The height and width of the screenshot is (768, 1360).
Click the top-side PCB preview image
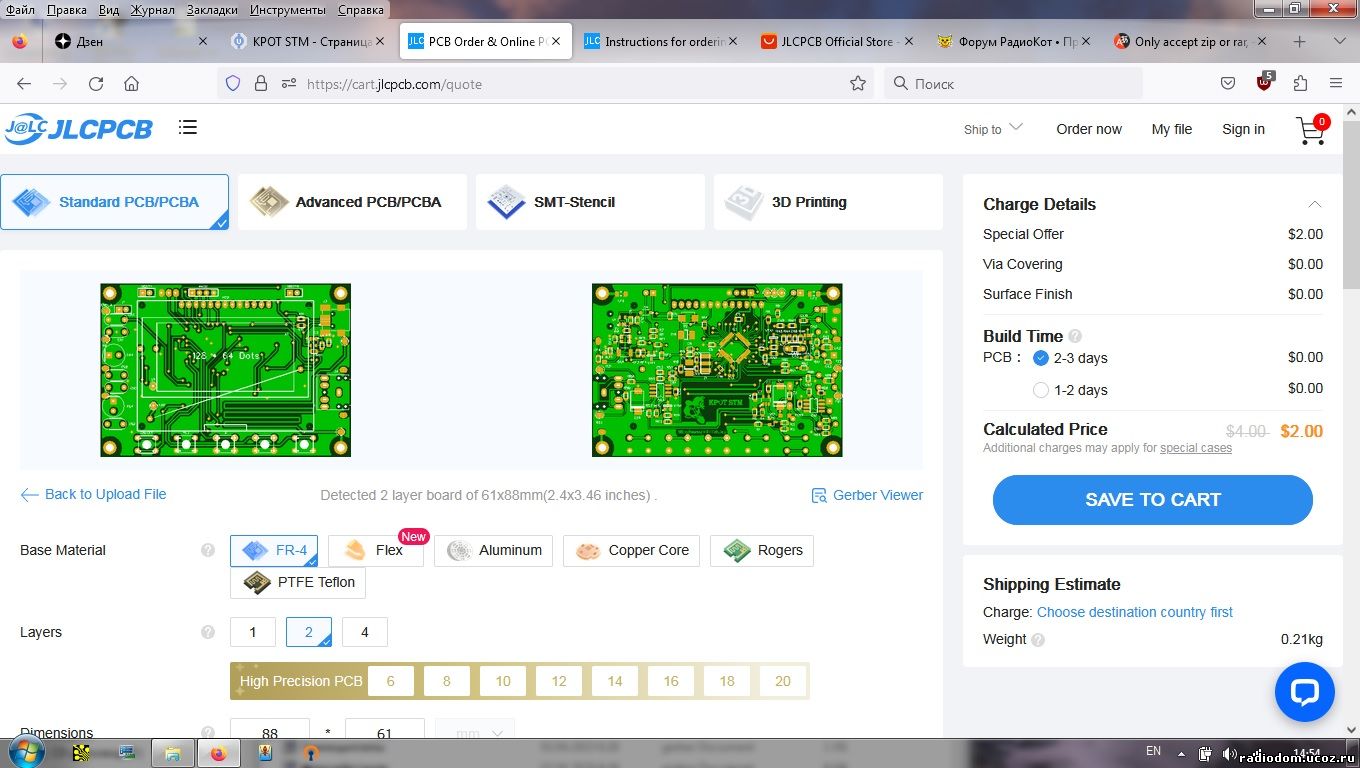(x=225, y=370)
